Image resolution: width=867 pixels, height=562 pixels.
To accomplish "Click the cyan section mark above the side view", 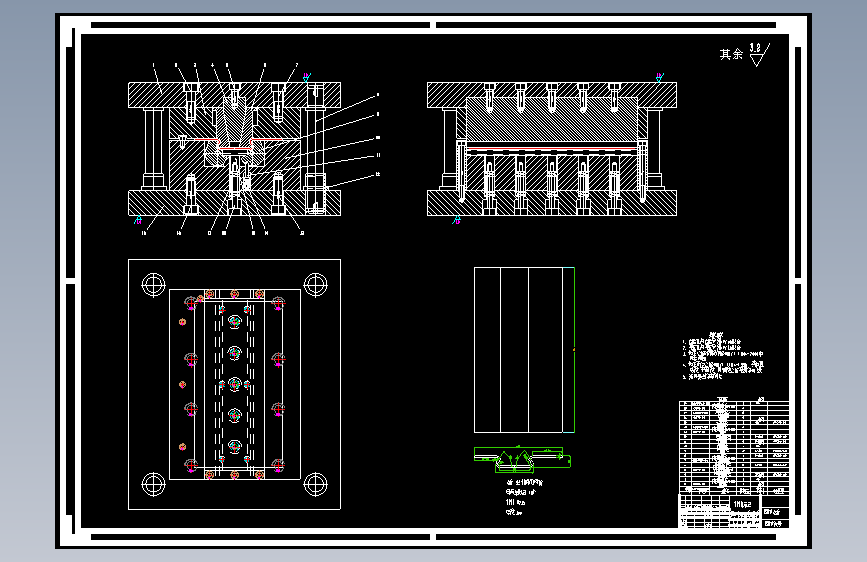I will pyautogui.click(x=659, y=77).
